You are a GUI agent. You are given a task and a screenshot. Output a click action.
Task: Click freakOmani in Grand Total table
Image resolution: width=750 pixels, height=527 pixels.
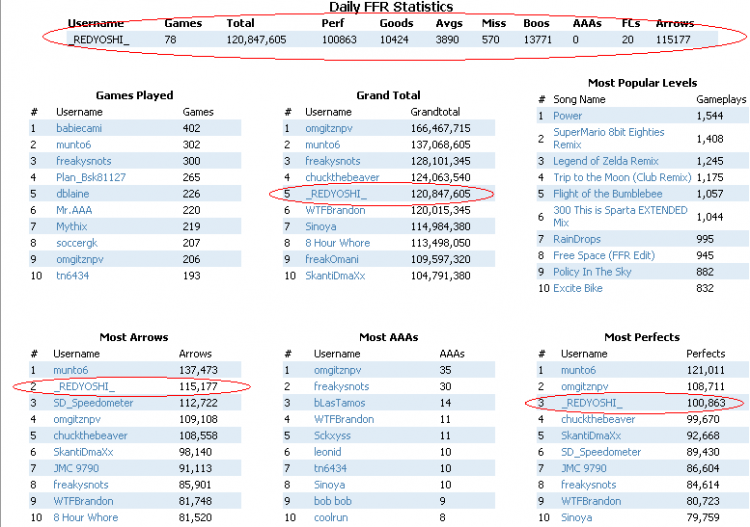(x=333, y=259)
